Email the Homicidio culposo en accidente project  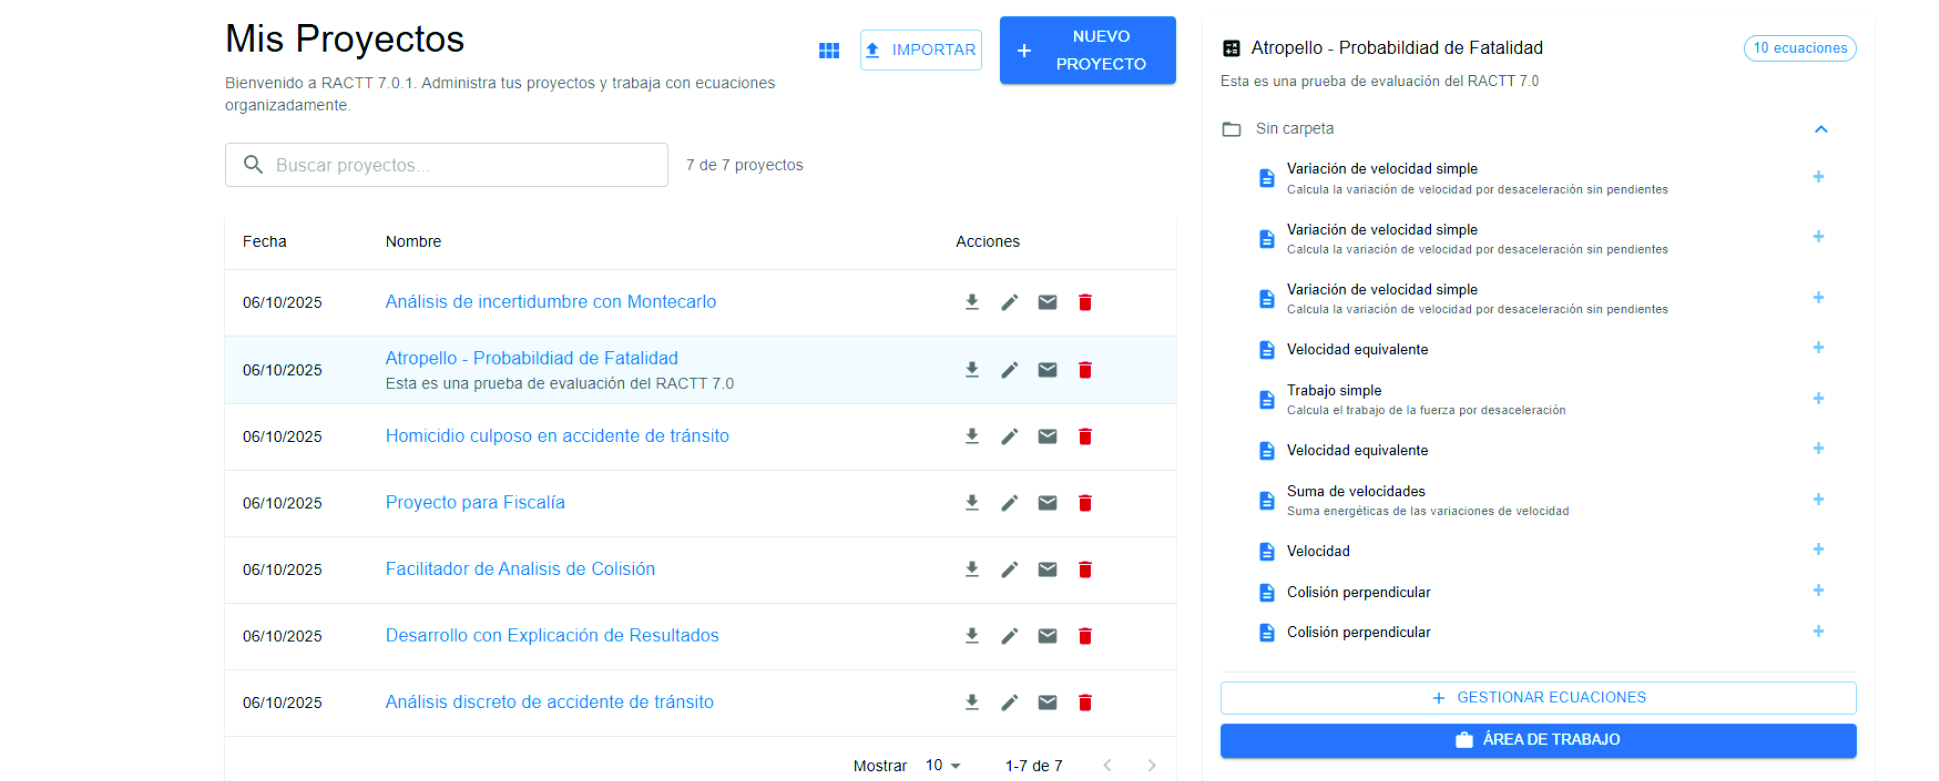1047,436
